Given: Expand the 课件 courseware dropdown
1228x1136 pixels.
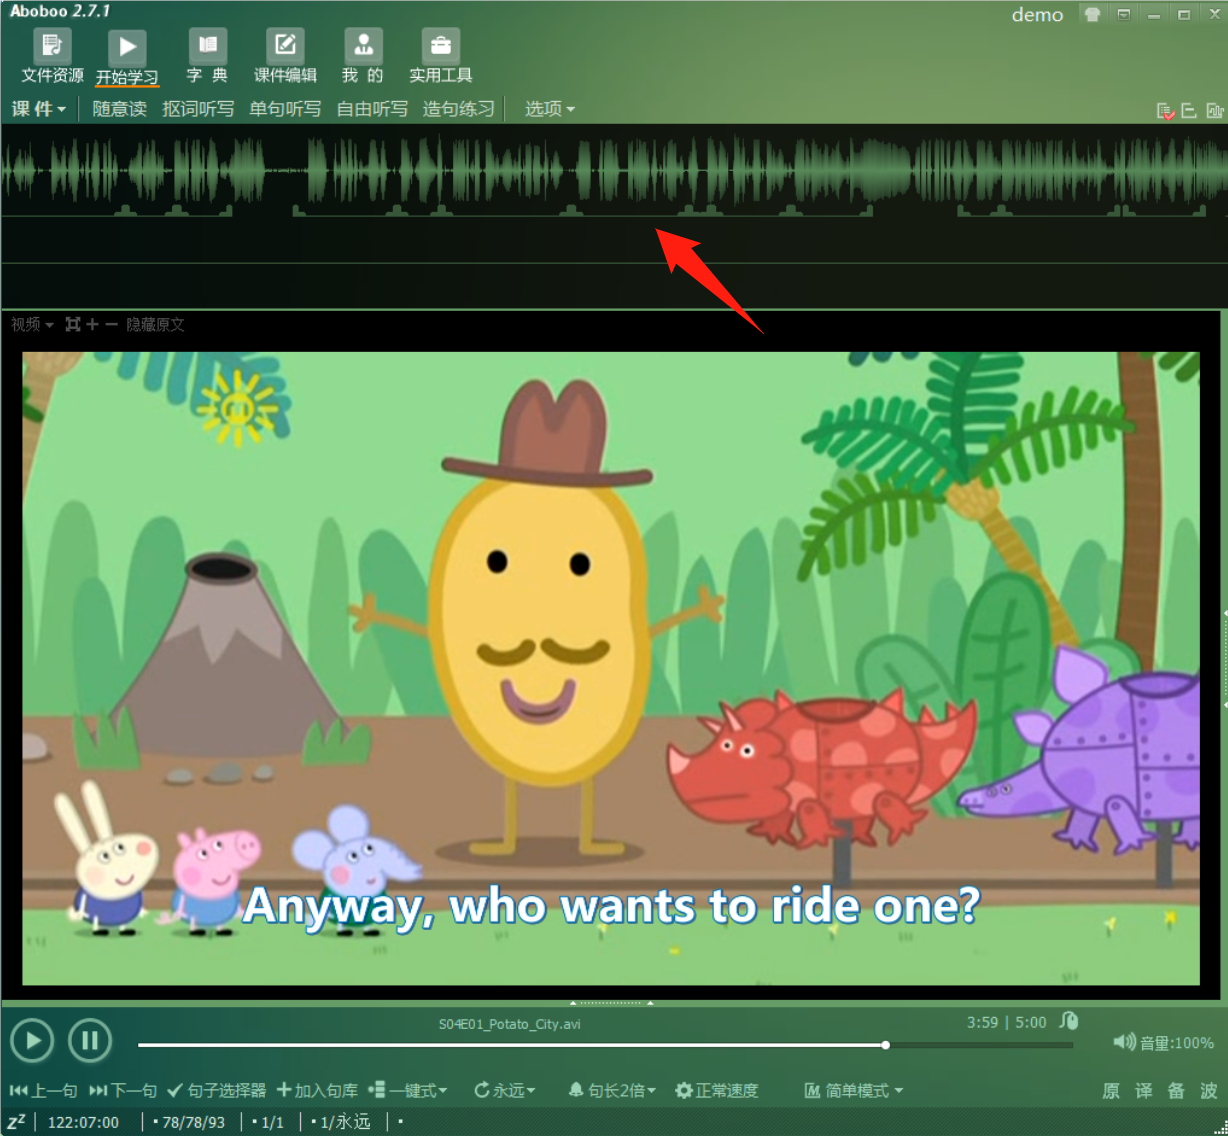Looking at the screenshot, I should (x=38, y=109).
